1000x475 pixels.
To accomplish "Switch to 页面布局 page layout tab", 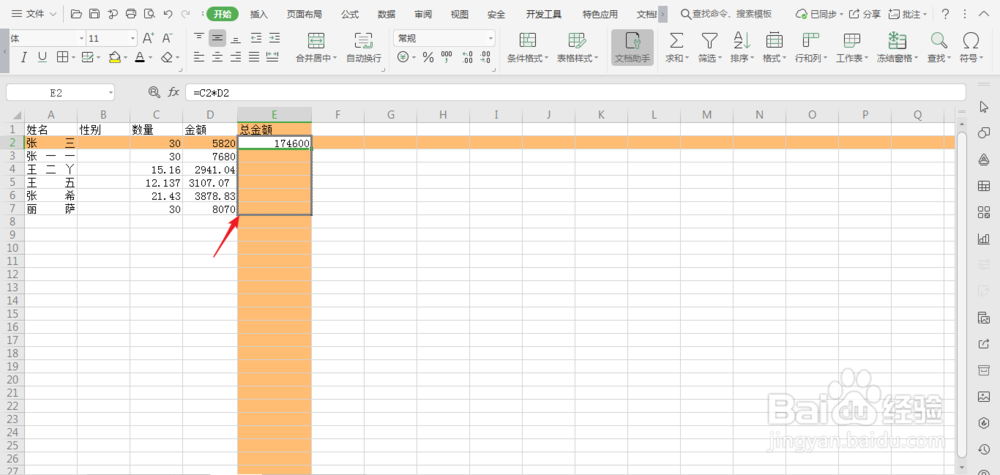I will (x=304, y=14).
